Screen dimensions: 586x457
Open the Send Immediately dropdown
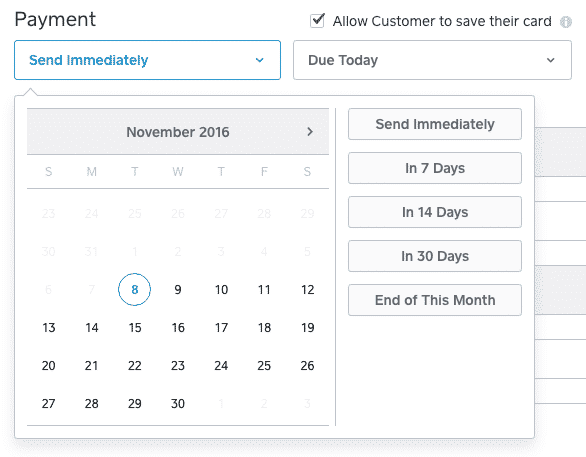pos(147,60)
